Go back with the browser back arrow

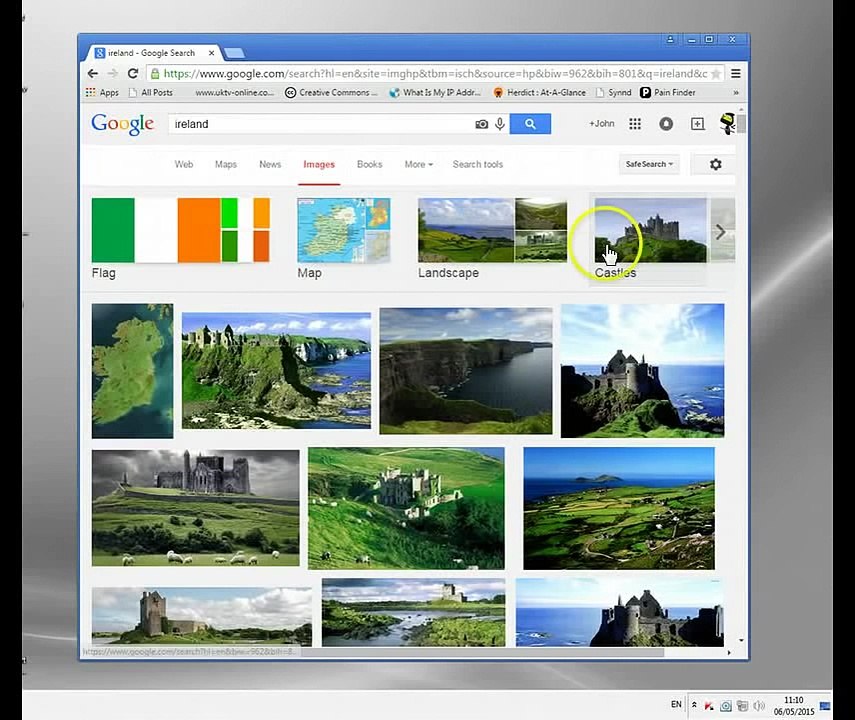click(93, 74)
